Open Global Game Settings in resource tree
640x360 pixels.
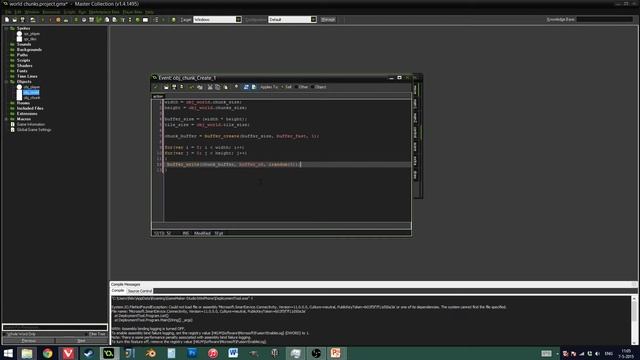34,130
